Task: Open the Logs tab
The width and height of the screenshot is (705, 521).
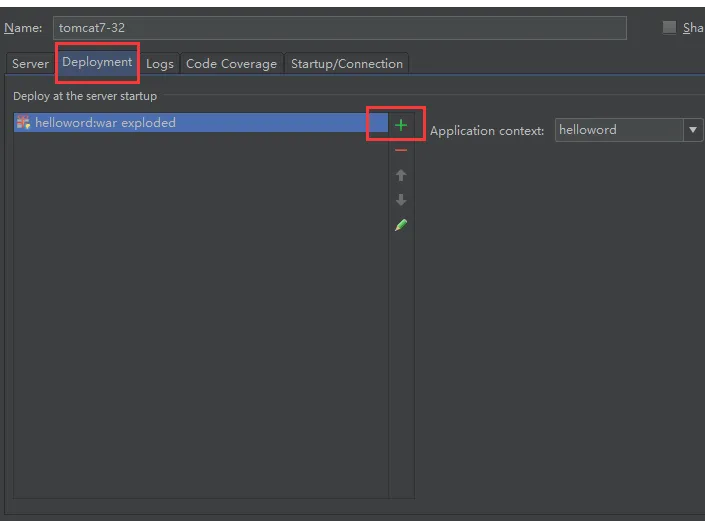Action: pyautogui.click(x=160, y=64)
